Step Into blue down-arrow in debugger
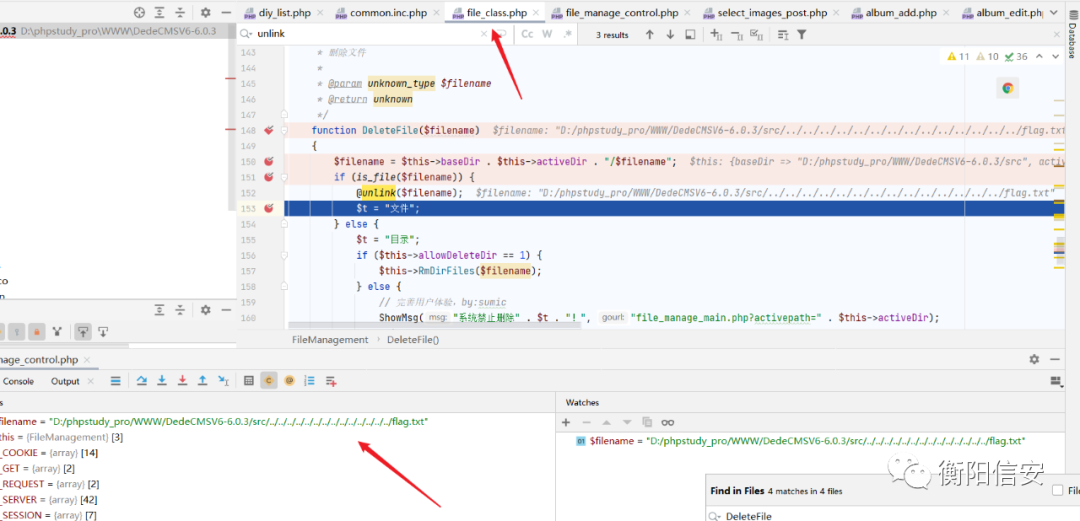Viewport: 1080px width, 521px height. coord(162,380)
